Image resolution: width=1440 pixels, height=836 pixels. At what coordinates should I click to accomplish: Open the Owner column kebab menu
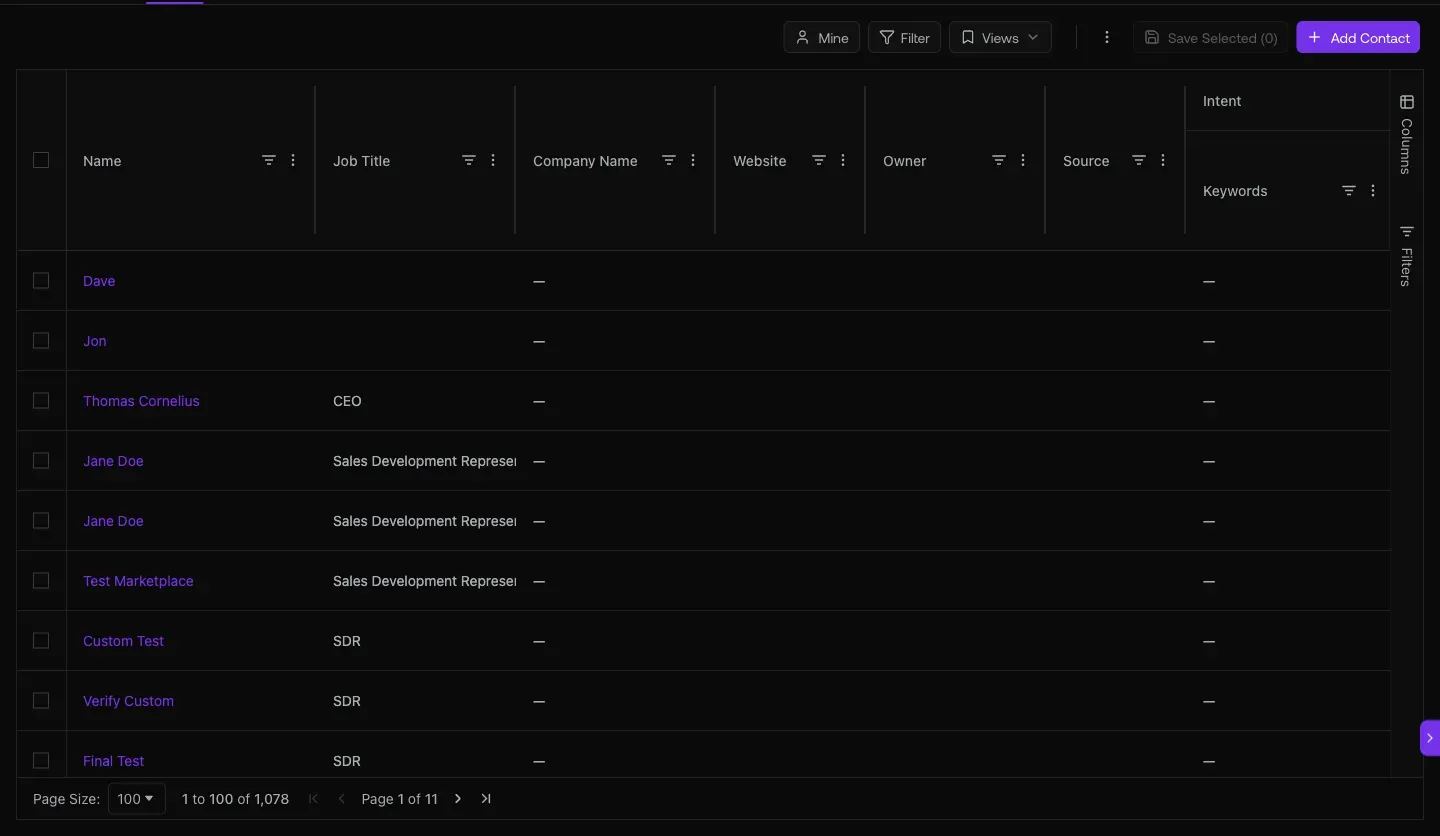click(x=1023, y=160)
